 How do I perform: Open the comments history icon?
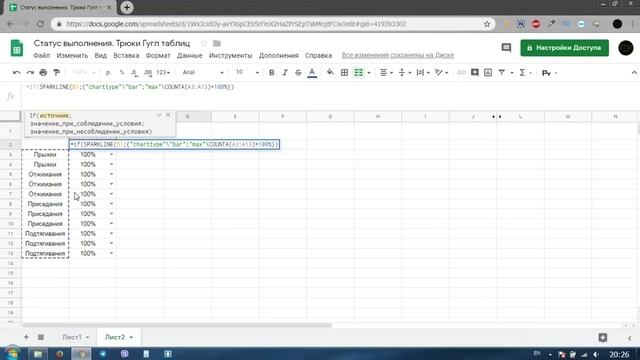[506, 48]
